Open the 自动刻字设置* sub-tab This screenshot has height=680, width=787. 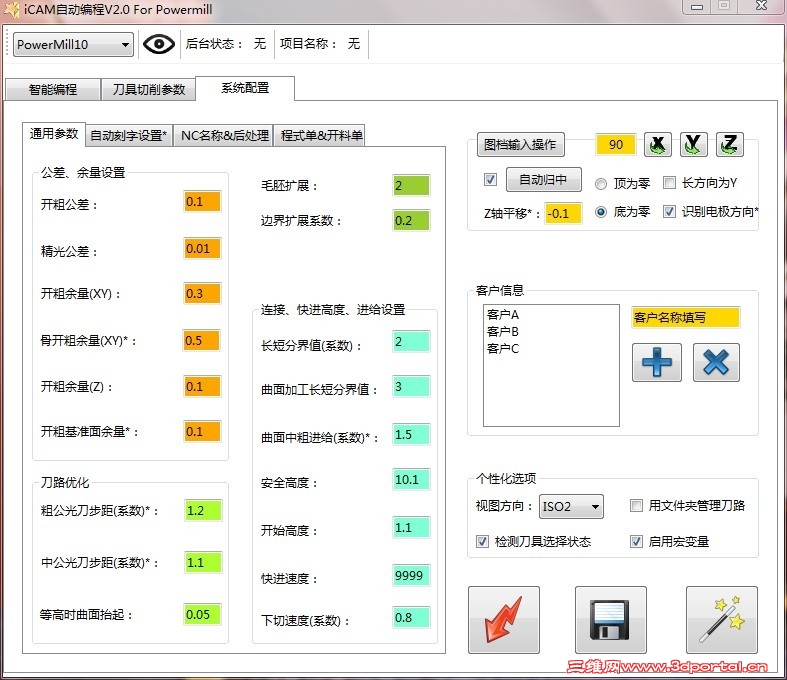coord(128,135)
